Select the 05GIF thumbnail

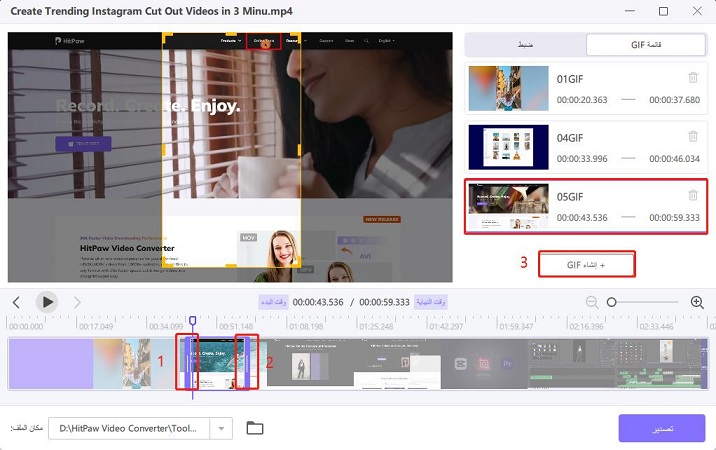(x=508, y=206)
